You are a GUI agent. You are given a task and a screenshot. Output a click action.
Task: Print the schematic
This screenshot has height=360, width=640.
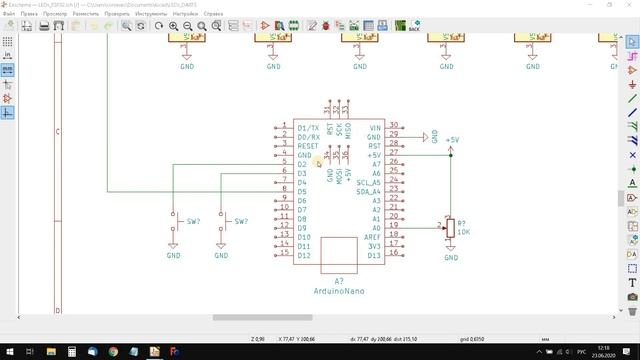coord(44,26)
